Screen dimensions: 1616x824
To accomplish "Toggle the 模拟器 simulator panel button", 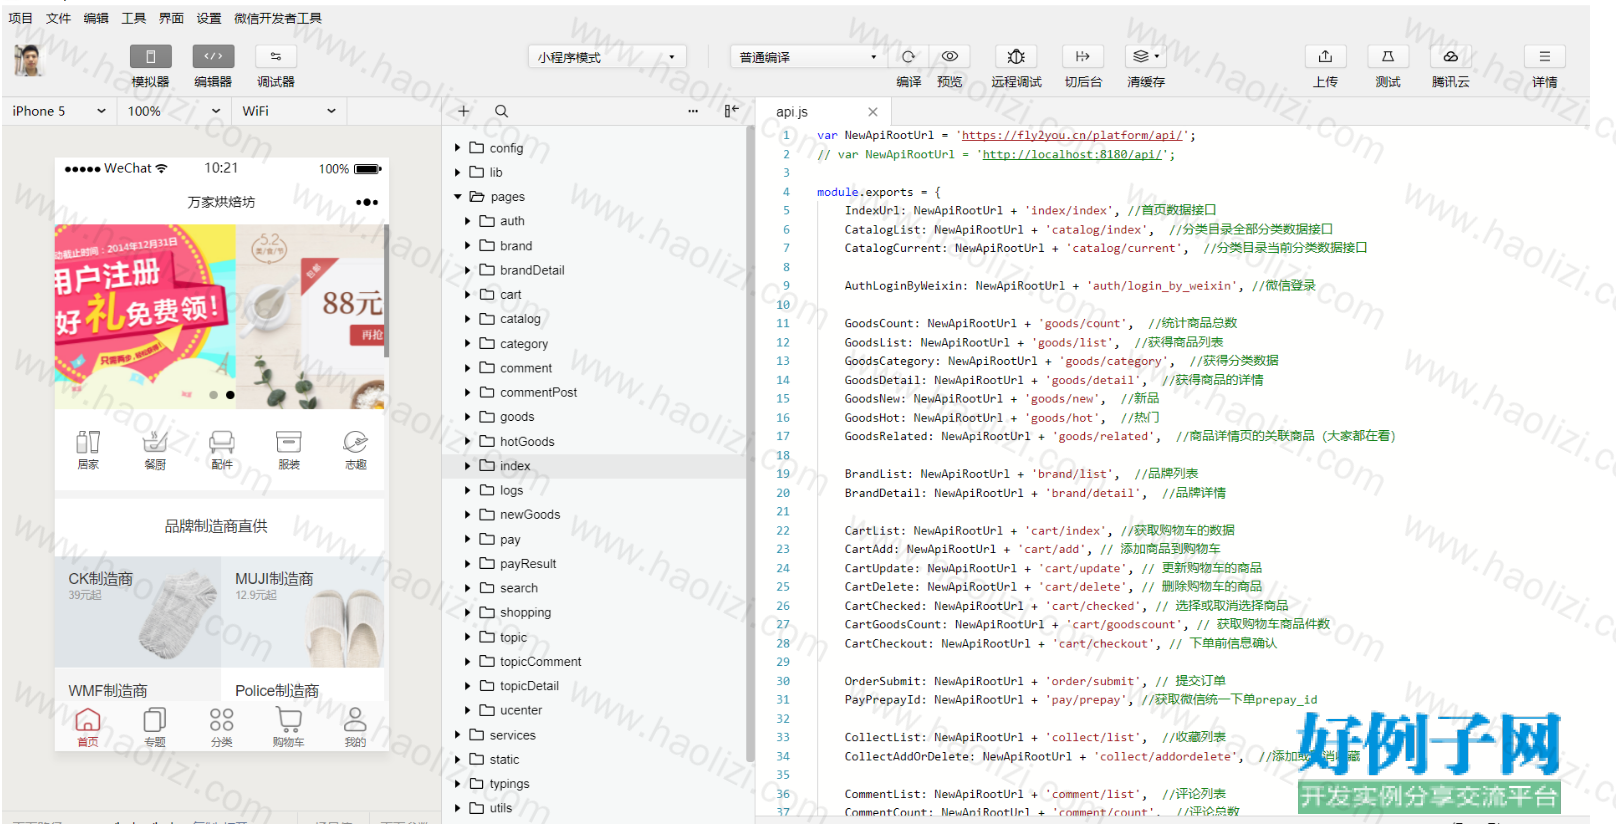I will 150,57.
